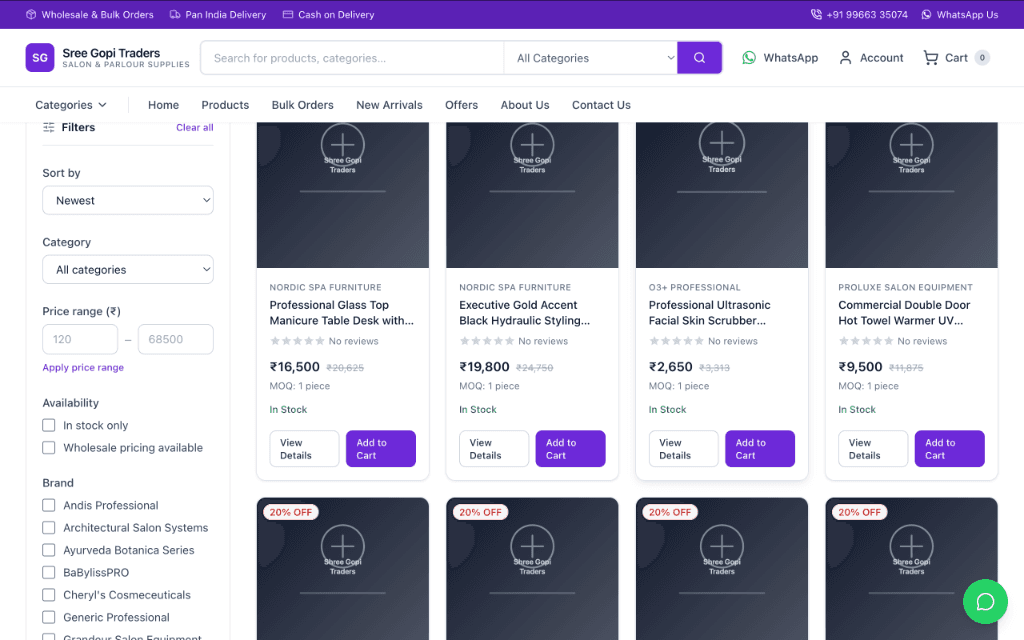The width and height of the screenshot is (1024, 640).
Task: Add Glass Top Manicure Table to cart
Action: click(381, 449)
